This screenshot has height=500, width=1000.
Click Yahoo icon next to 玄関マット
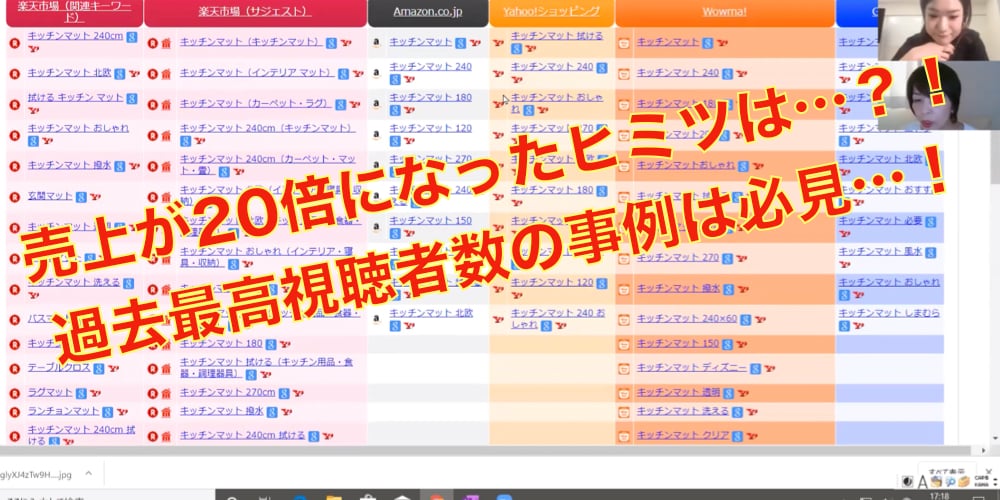[95, 197]
